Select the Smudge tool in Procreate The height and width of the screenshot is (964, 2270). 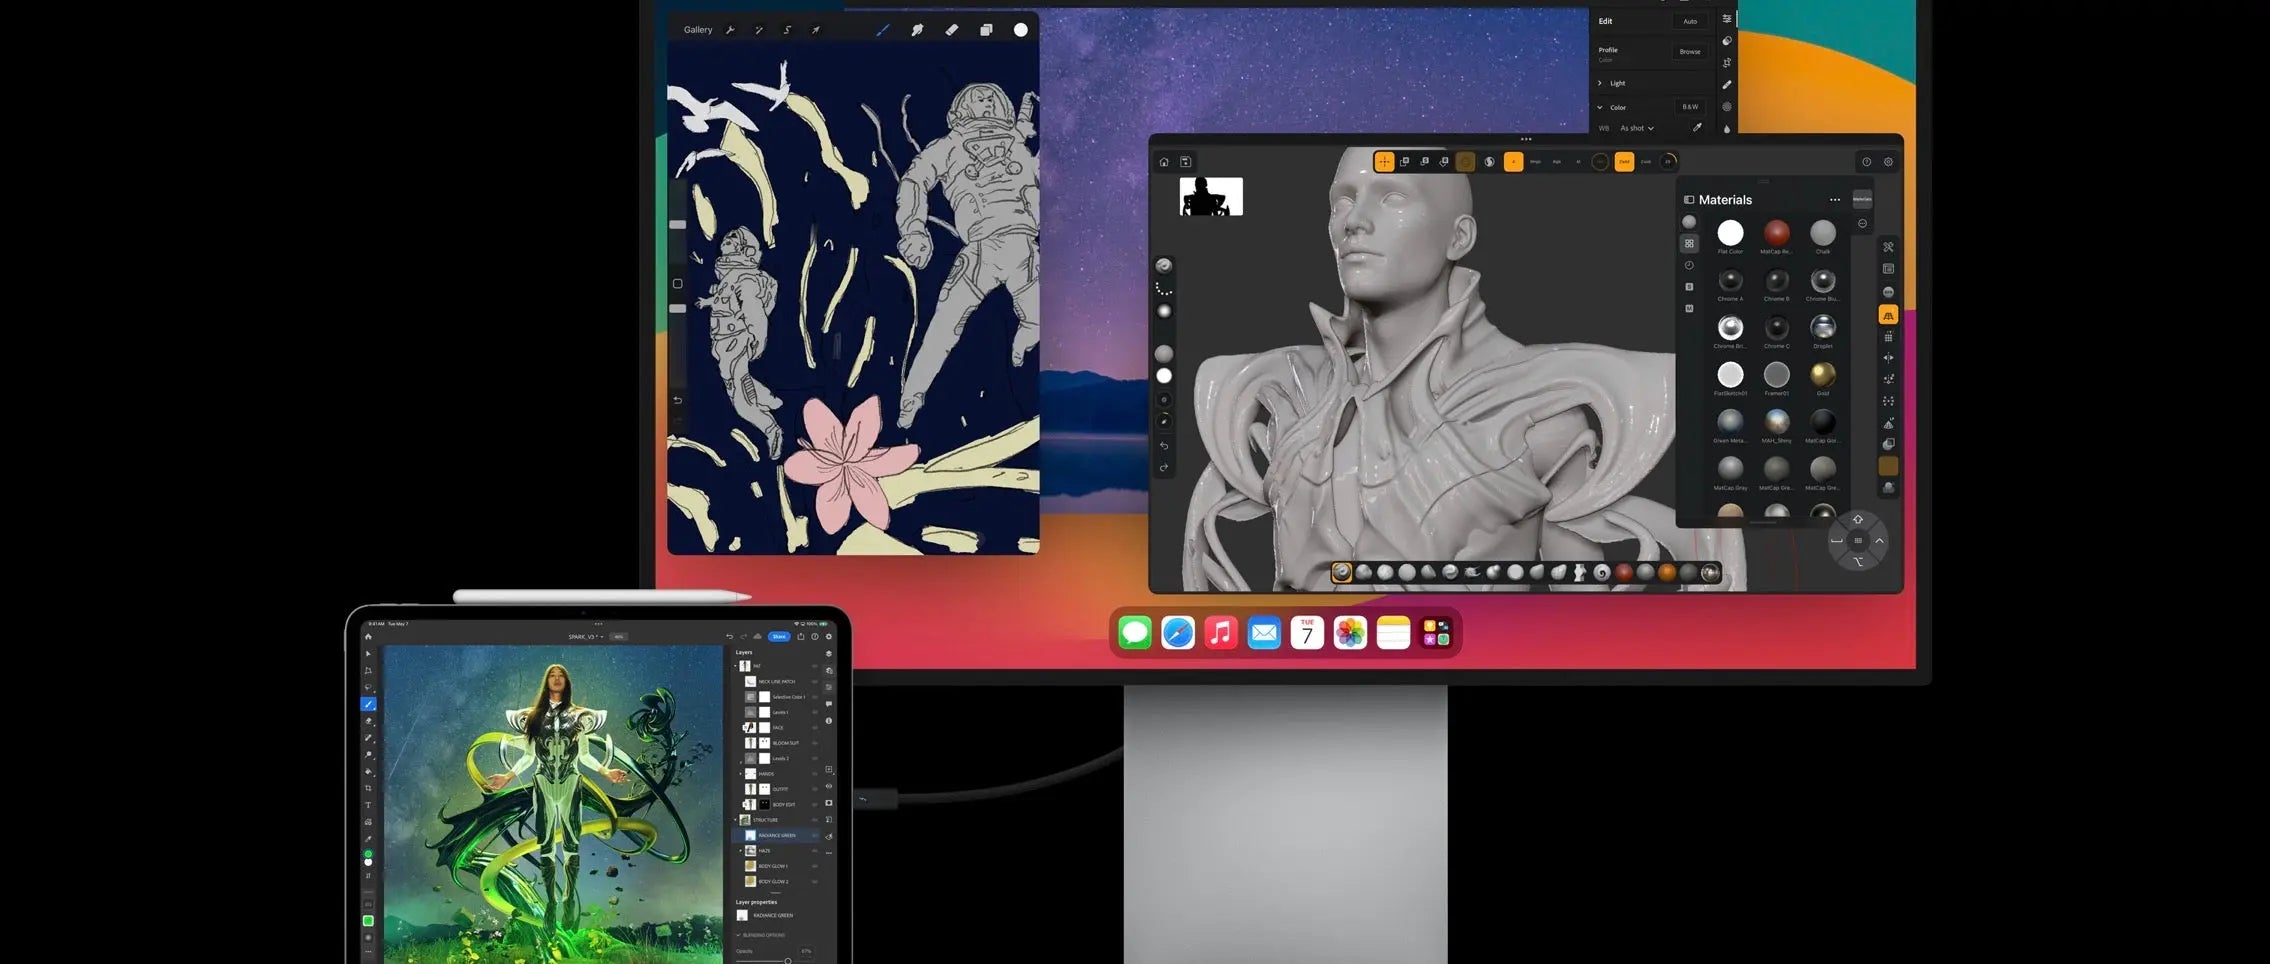tap(917, 30)
